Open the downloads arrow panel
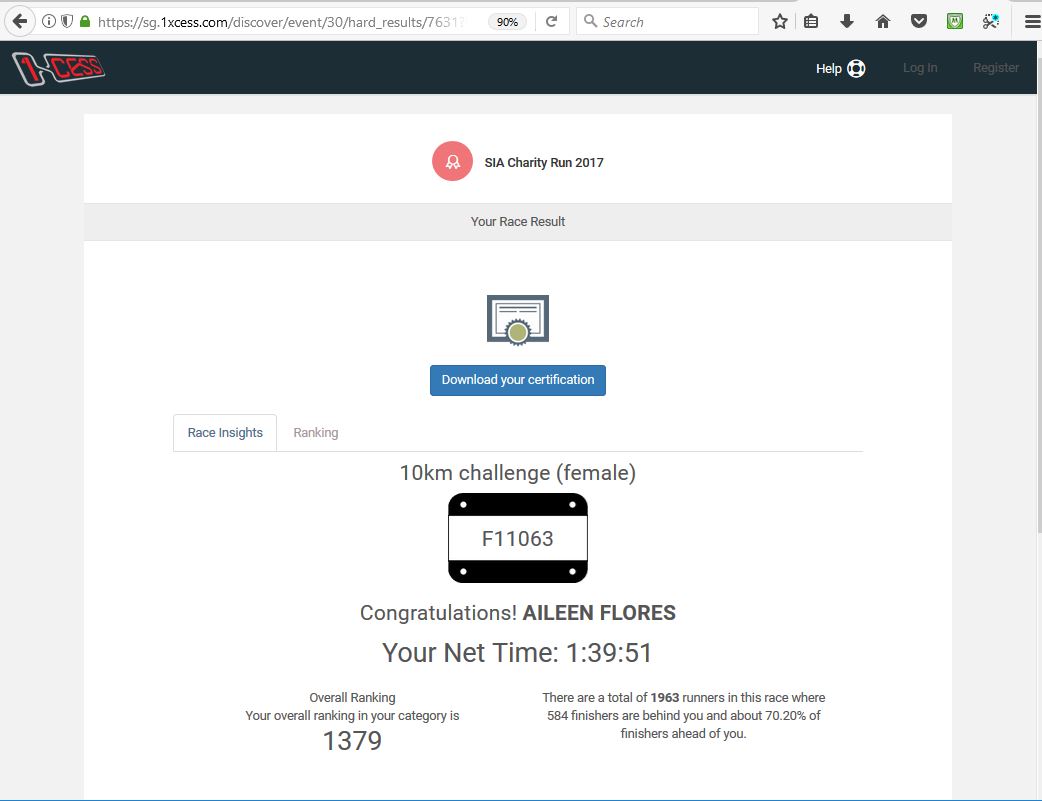The width and height of the screenshot is (1042, 801). (x=847, y=21)
